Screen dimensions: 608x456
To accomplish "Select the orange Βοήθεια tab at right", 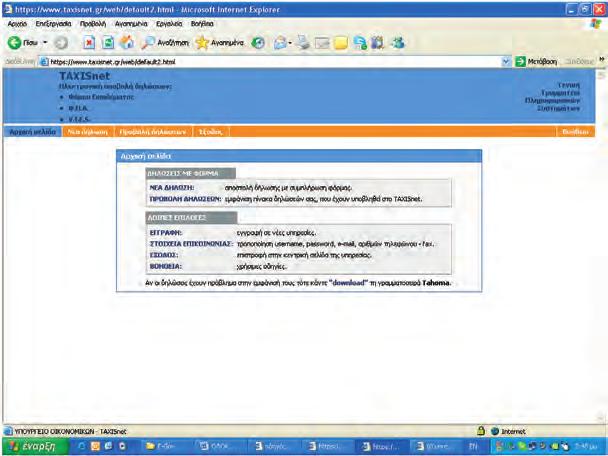I will point(575,132).
